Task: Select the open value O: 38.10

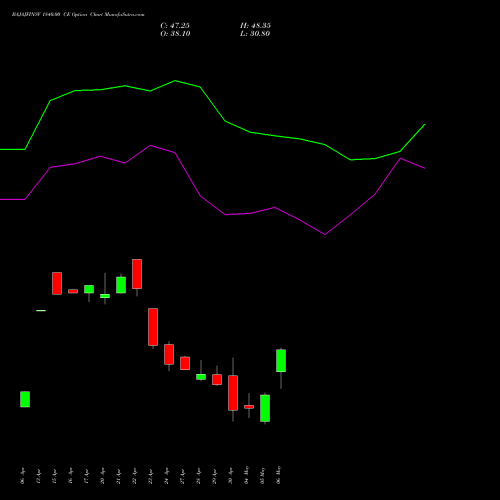Action: [x=175, y=34]
